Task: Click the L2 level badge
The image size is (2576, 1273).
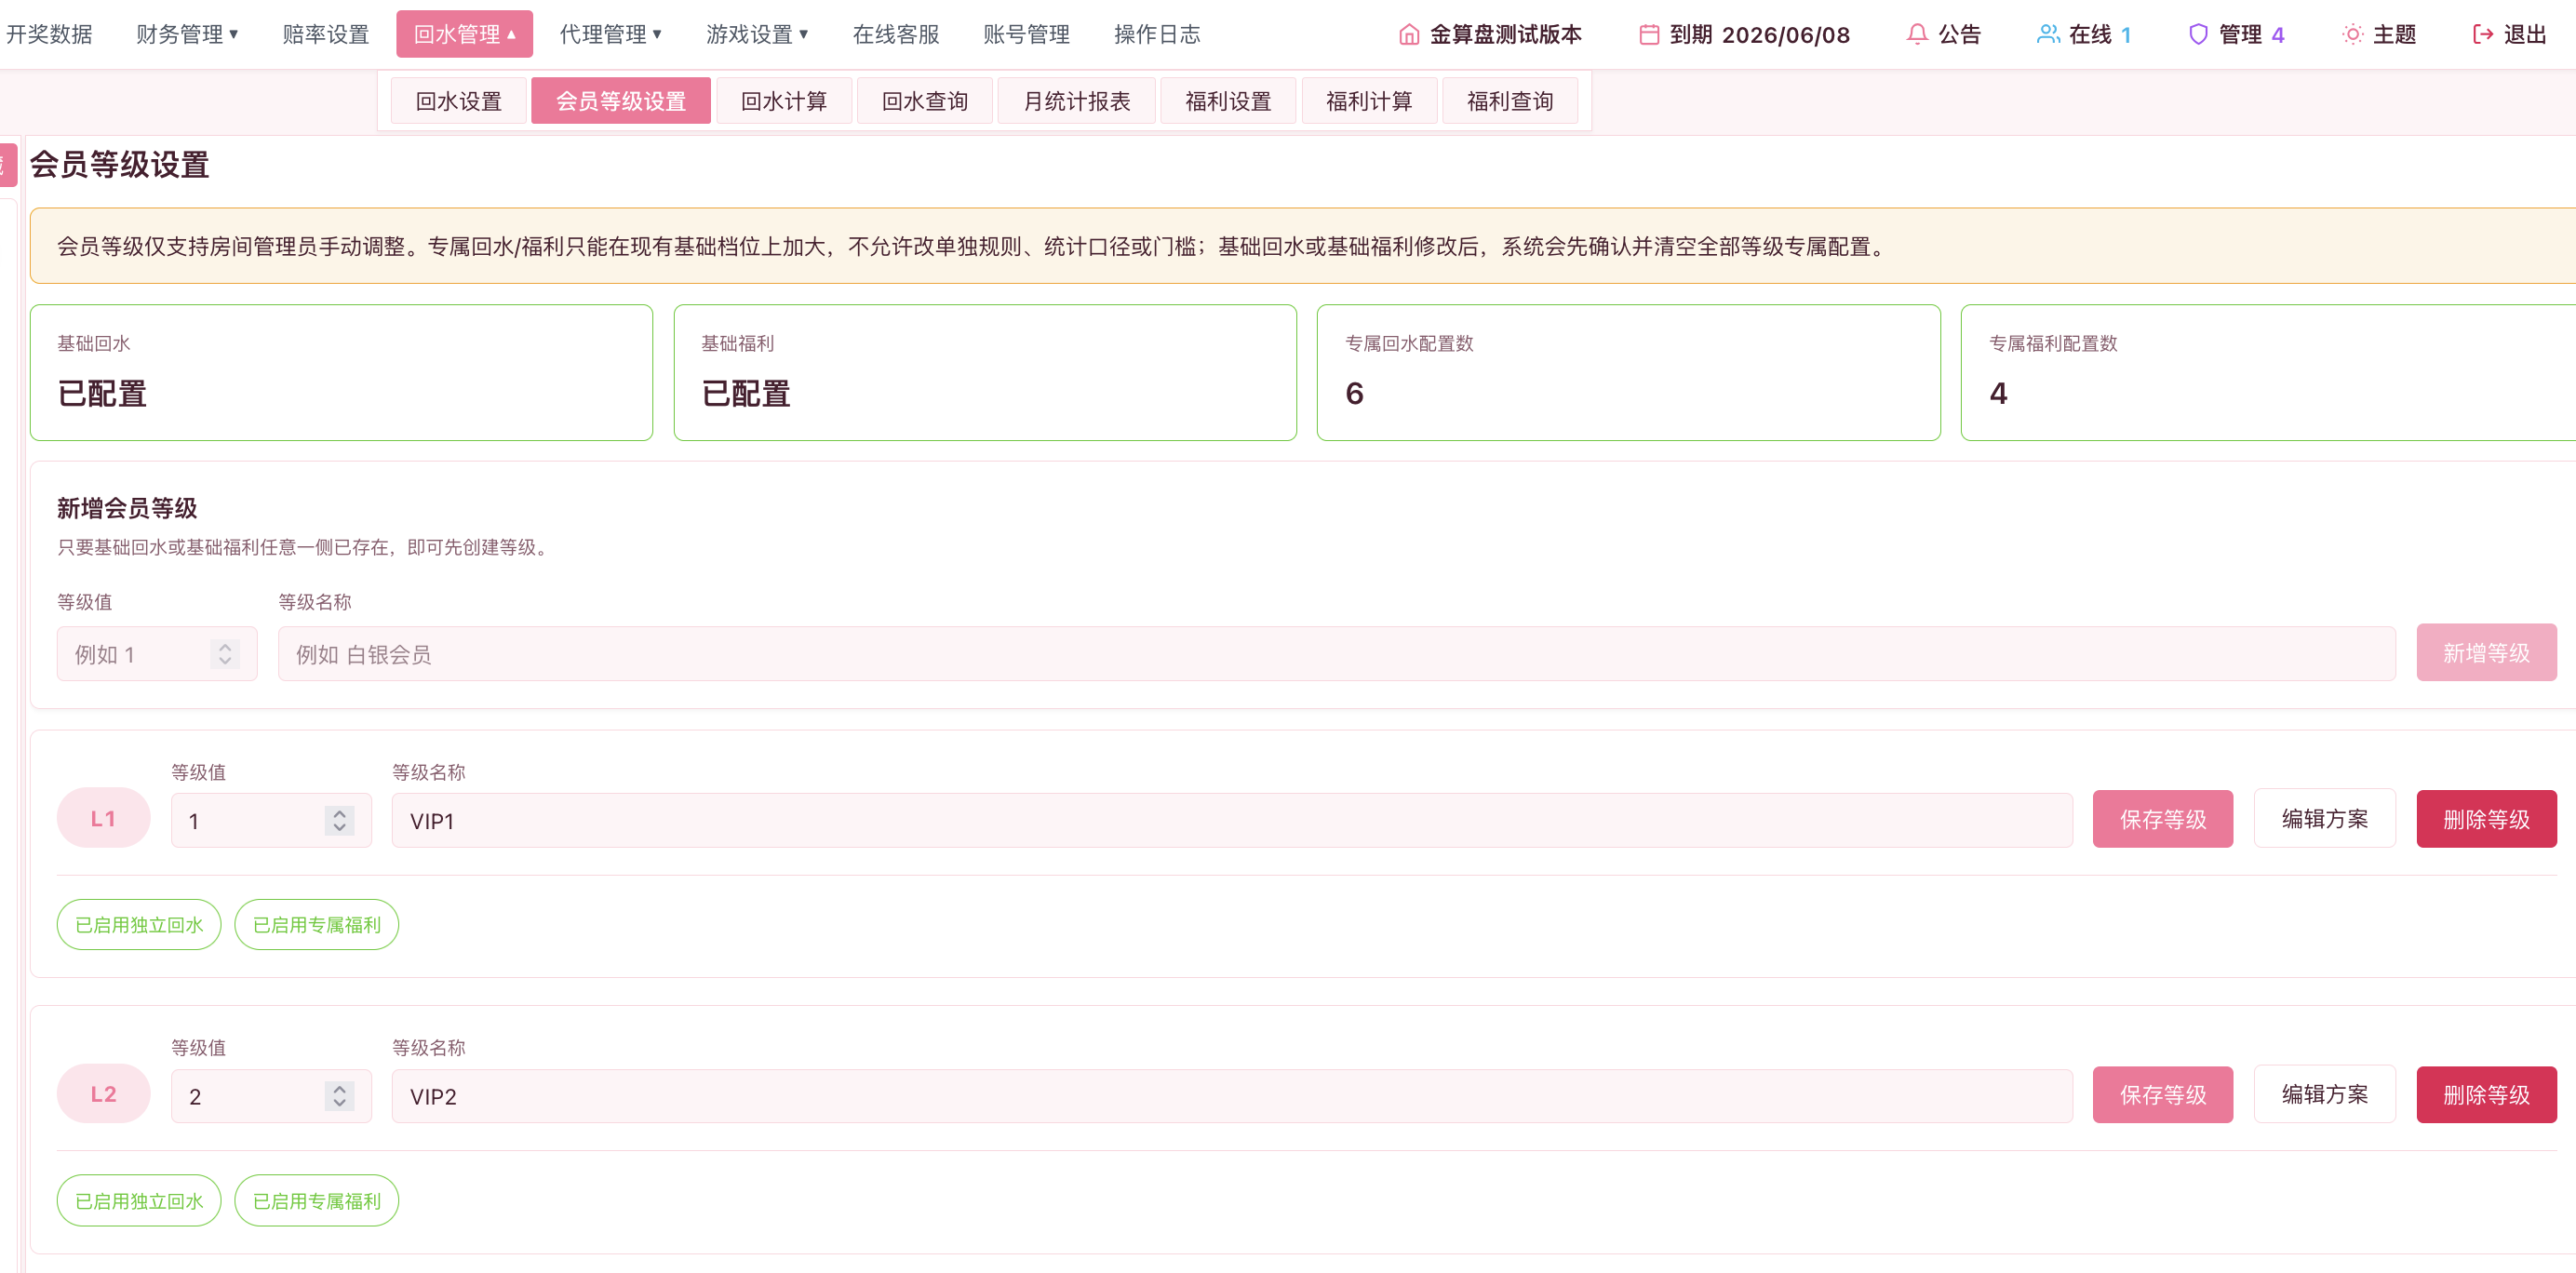Action: click(103, 1093)
